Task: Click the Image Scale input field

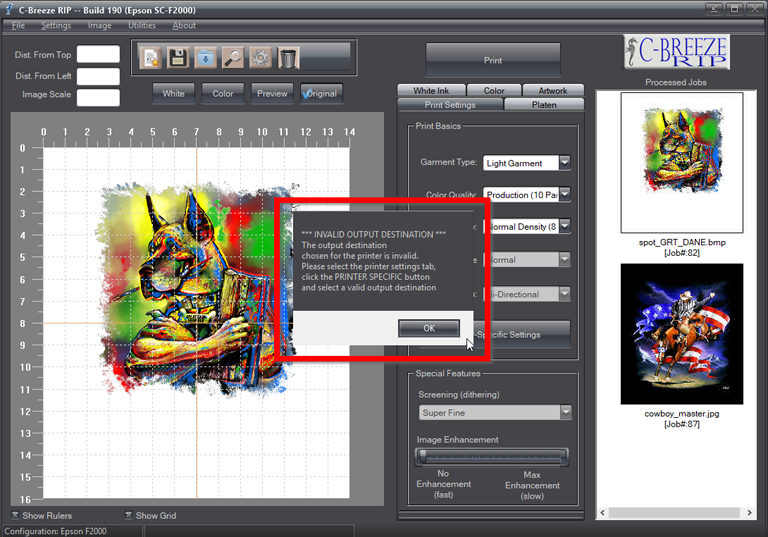Action: click(98, 97)
